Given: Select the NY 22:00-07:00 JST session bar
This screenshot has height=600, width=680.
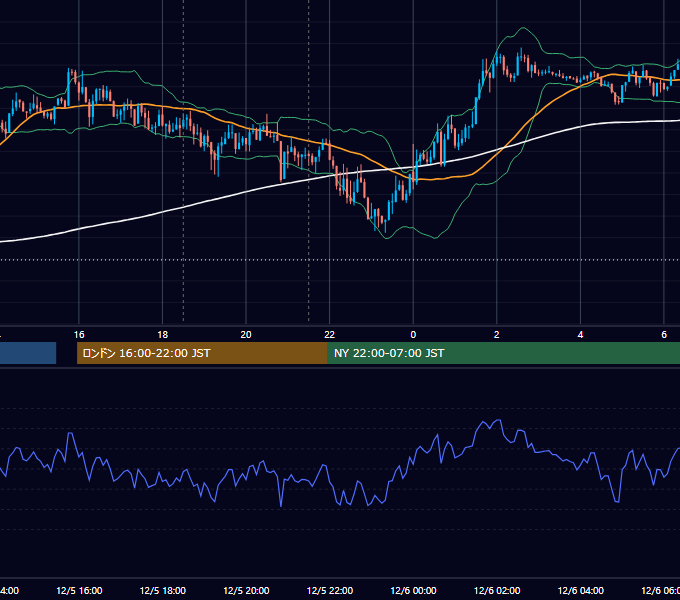Looking at the screenshot, I should click(503, 353).
